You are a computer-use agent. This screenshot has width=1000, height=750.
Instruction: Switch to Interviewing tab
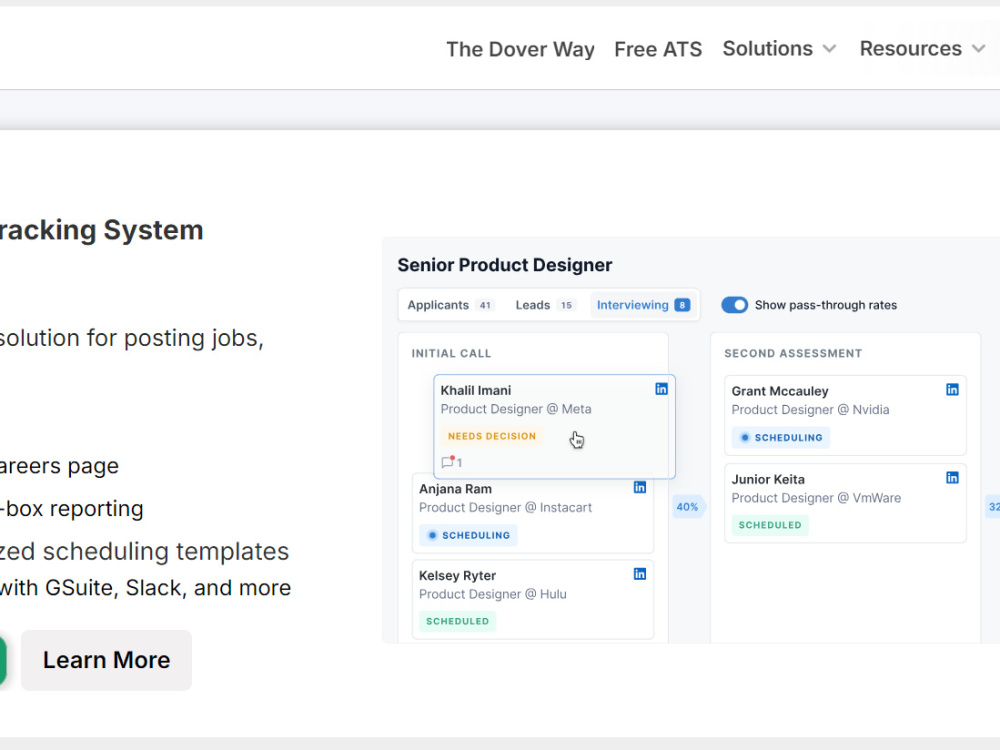point(643,305)
